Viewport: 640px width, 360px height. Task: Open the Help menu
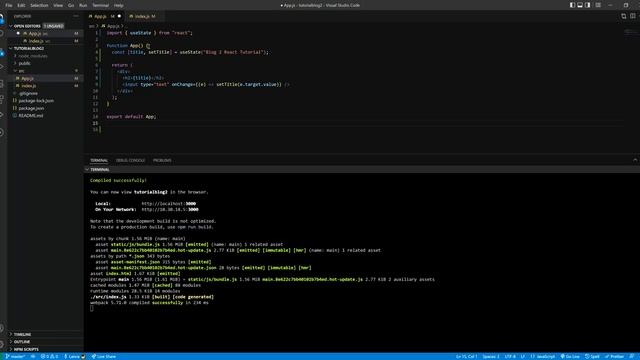[118, 5]
